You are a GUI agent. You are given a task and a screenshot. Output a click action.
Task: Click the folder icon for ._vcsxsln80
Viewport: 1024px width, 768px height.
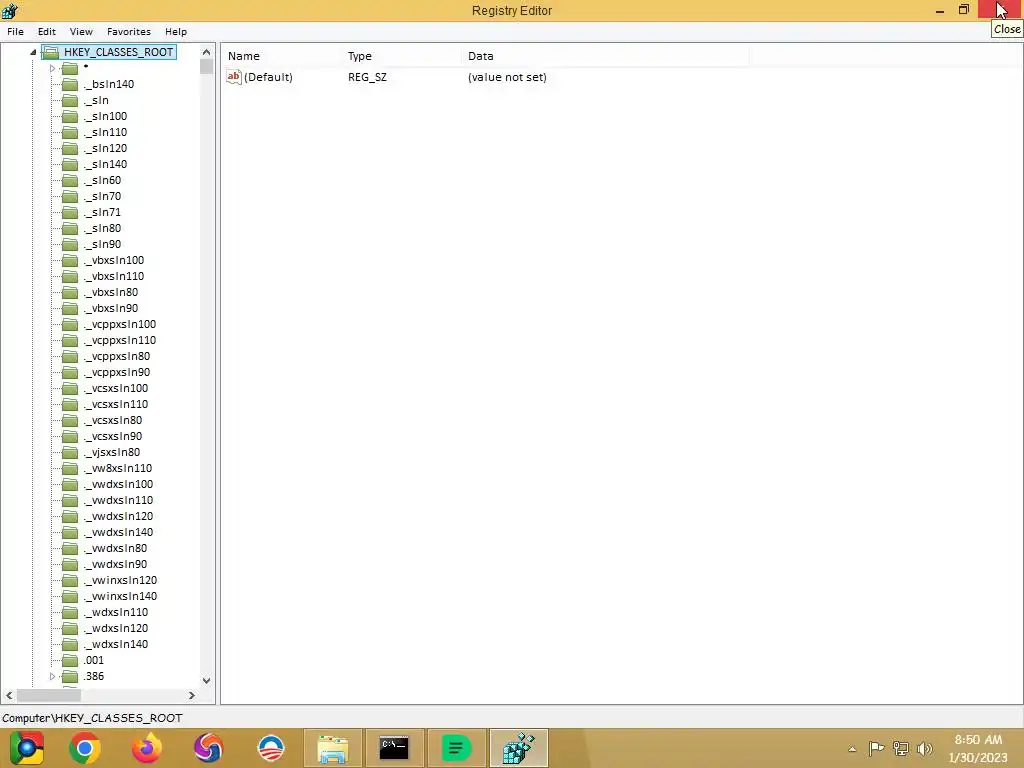point(70,421)
